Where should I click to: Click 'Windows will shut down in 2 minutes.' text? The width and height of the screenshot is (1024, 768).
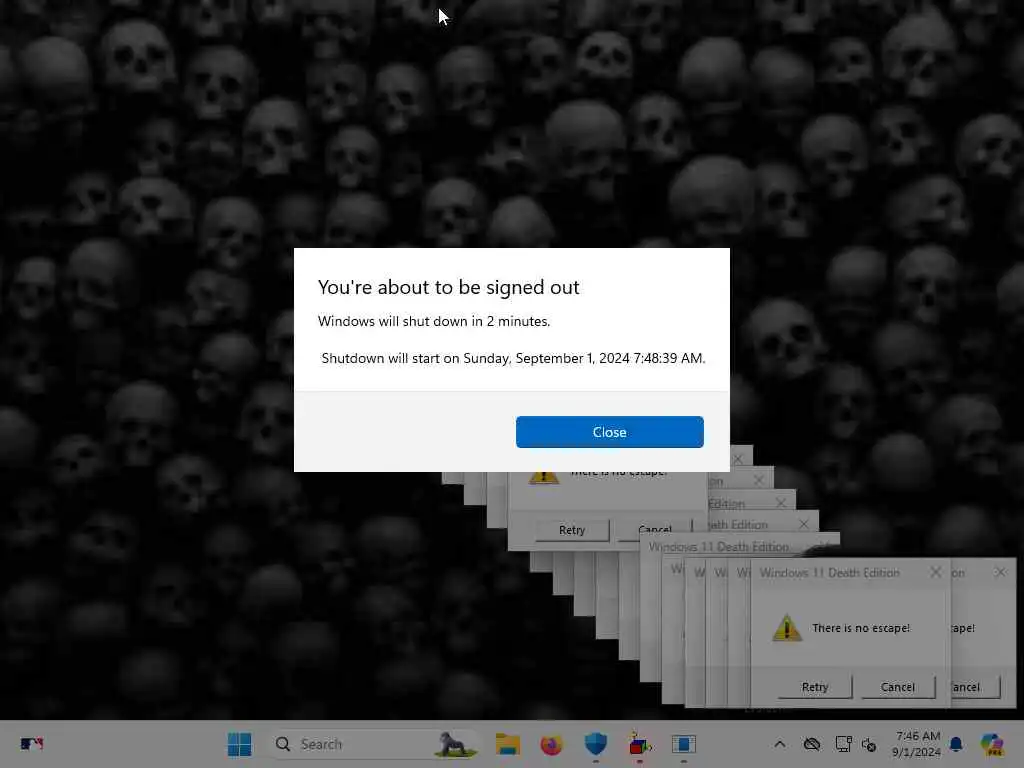click(434, 321)
